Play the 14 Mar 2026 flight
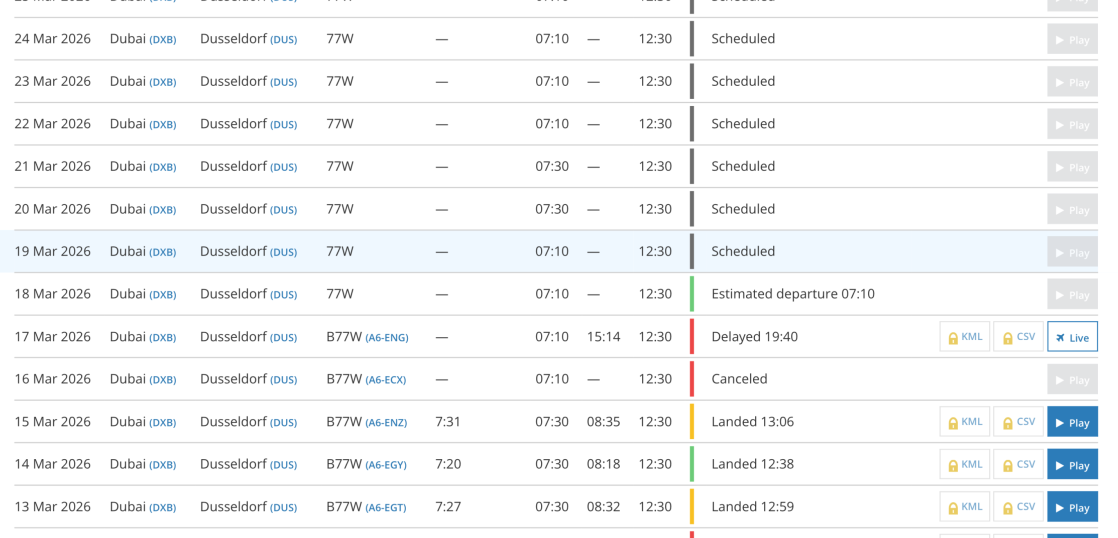Viewport: 1118px width, 538px height. [1072, 465]
